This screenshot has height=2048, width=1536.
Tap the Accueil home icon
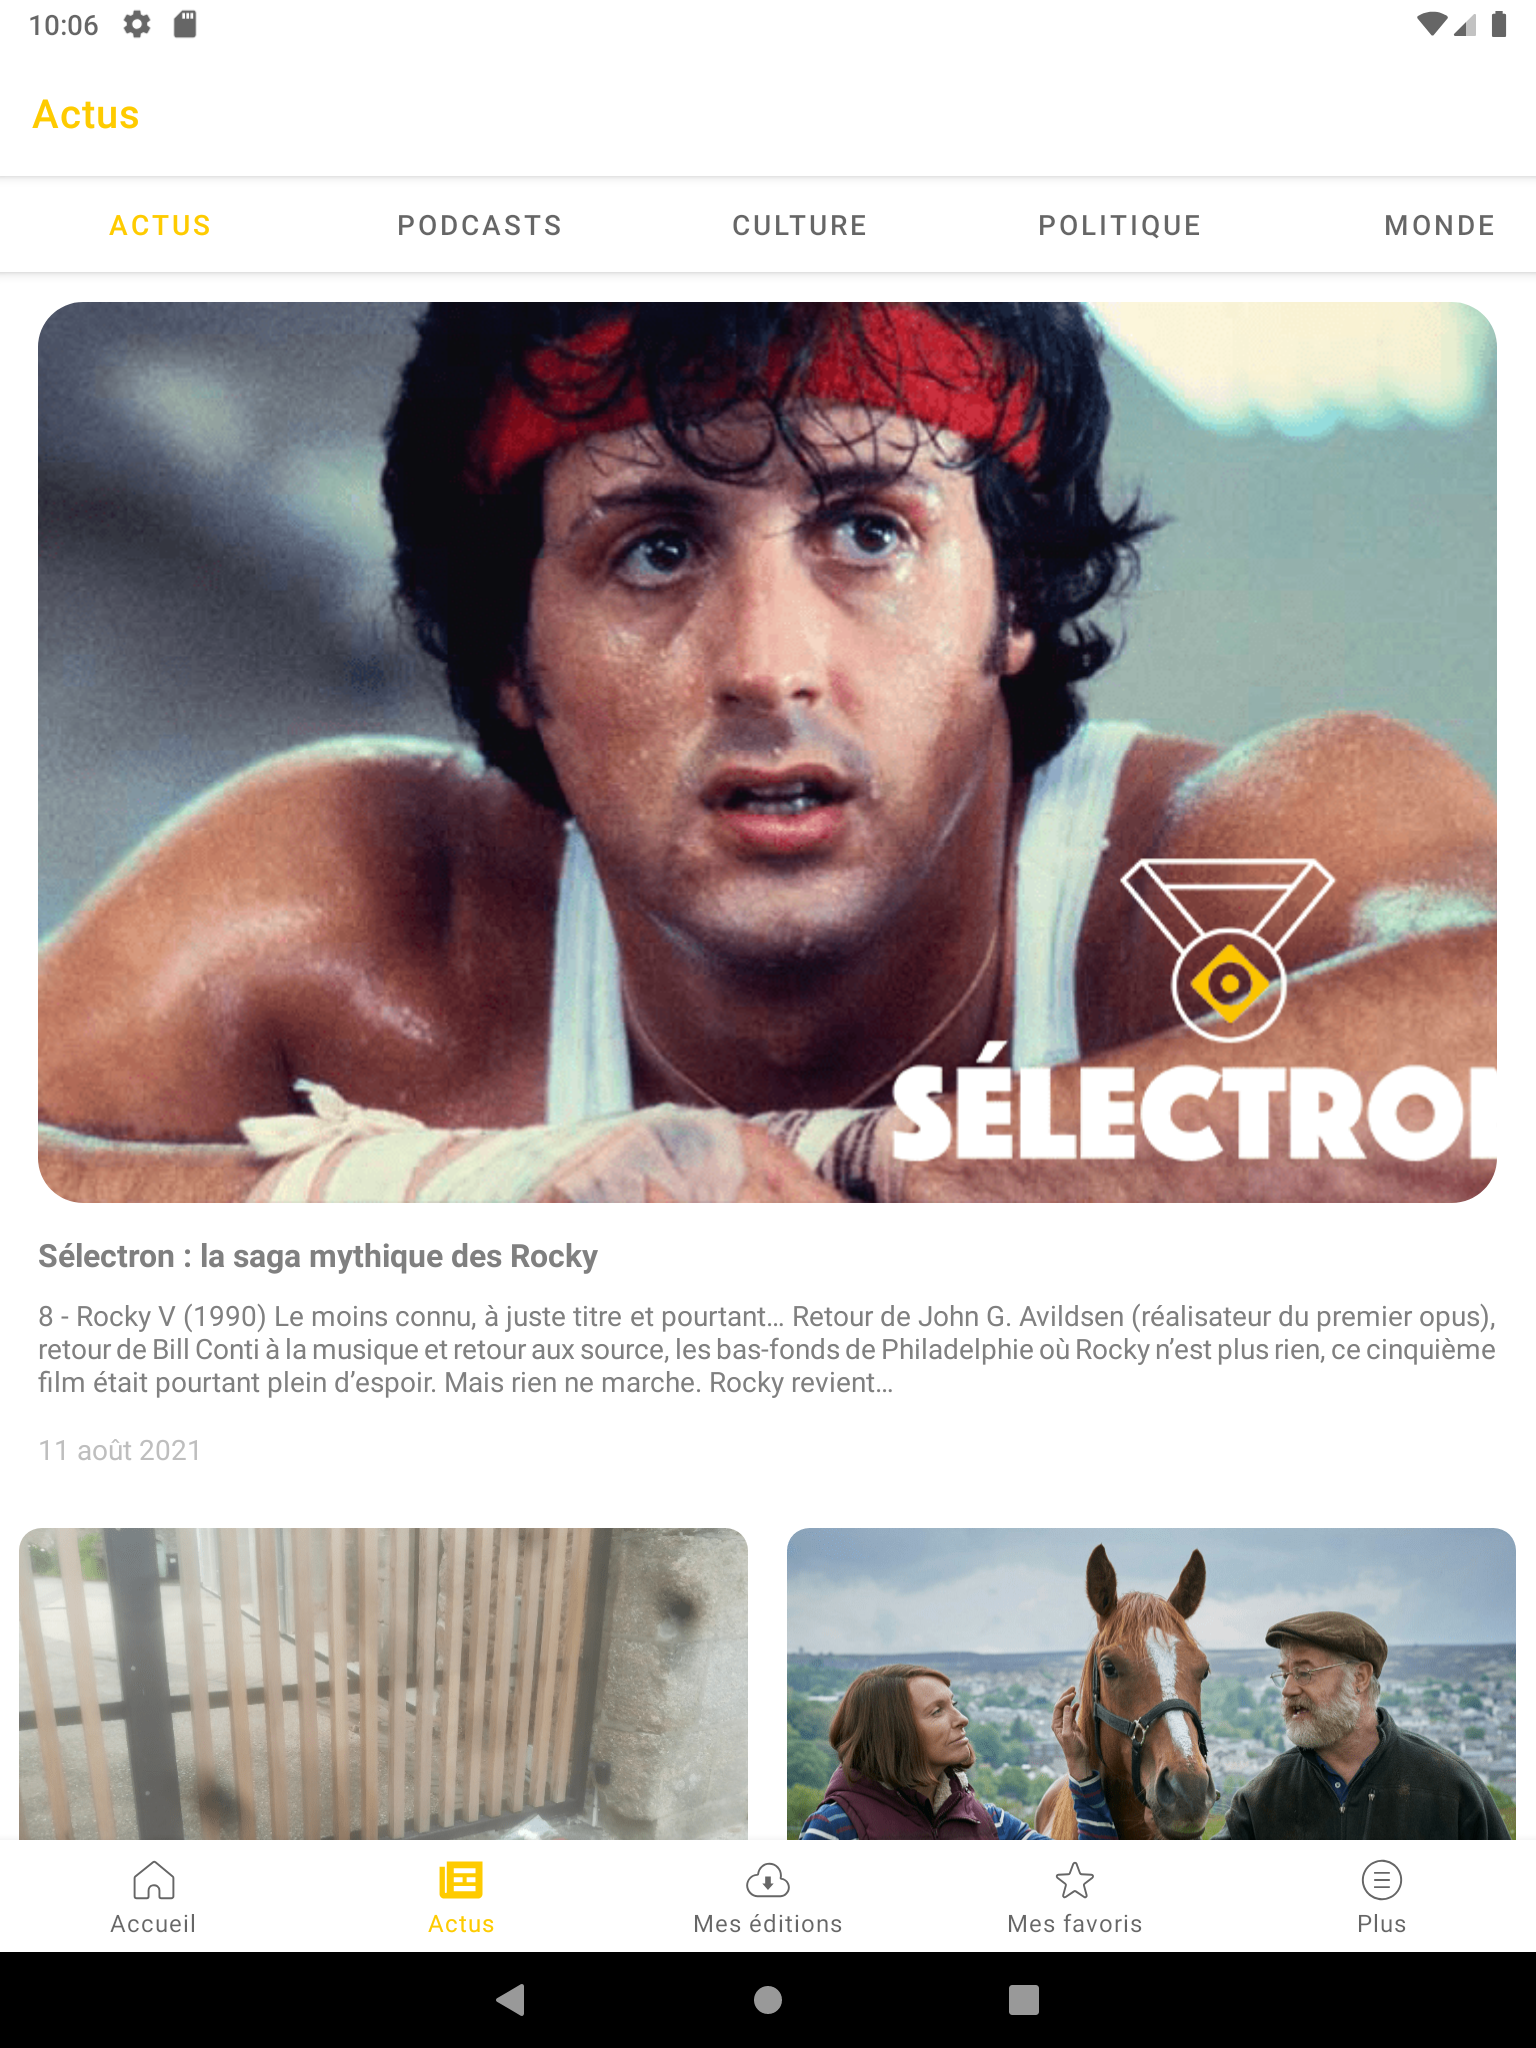tap(153, 1880)
